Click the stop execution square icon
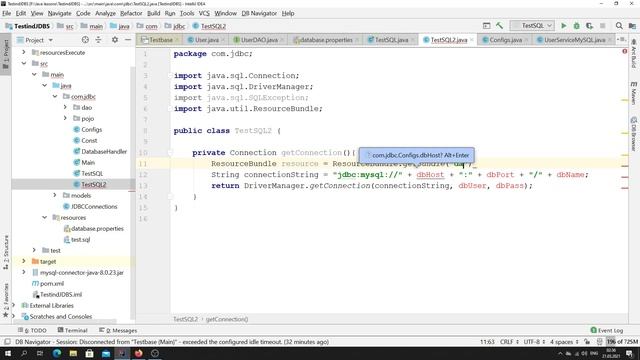This screenshot has height=360, width=640. (x=602, y=26)
